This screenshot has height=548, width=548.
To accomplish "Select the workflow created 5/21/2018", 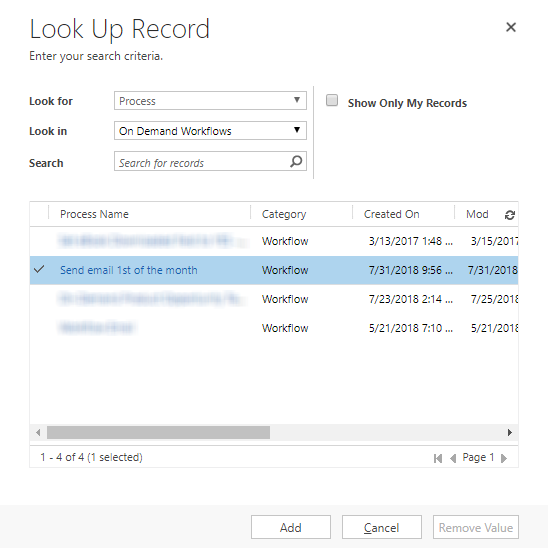I will point(274,328).
